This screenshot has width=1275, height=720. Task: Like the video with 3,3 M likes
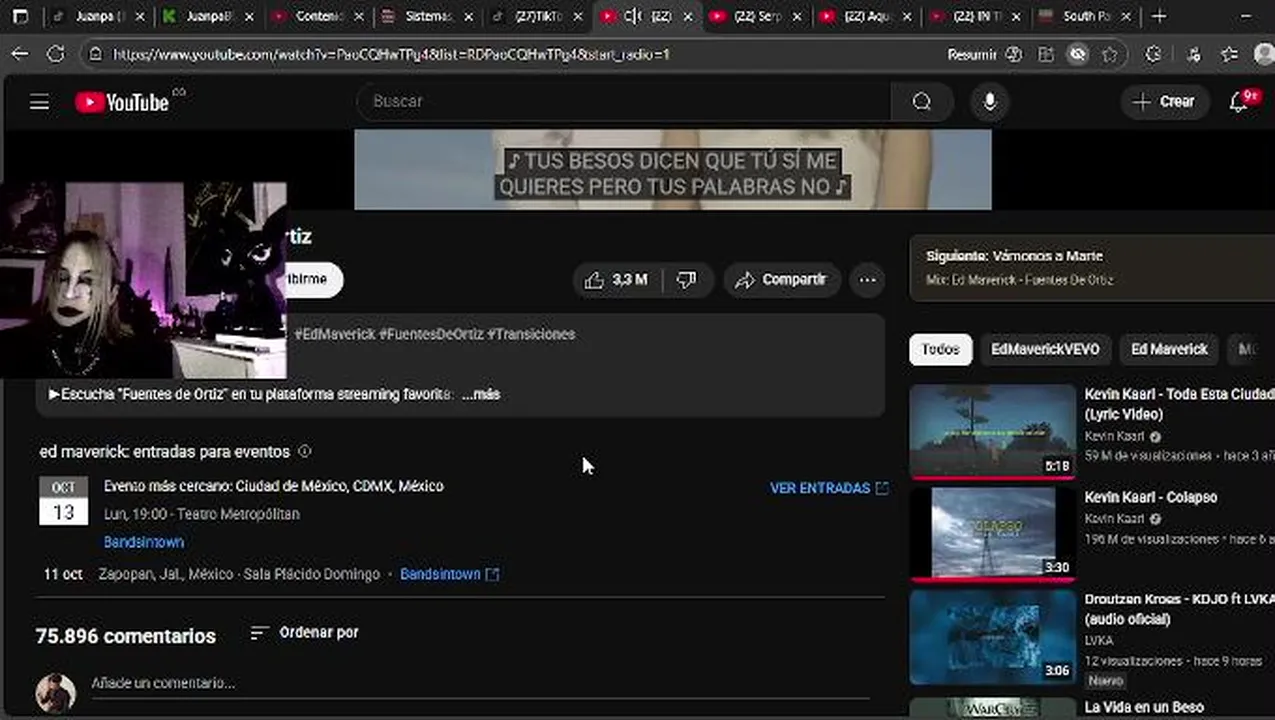(616, 280)
